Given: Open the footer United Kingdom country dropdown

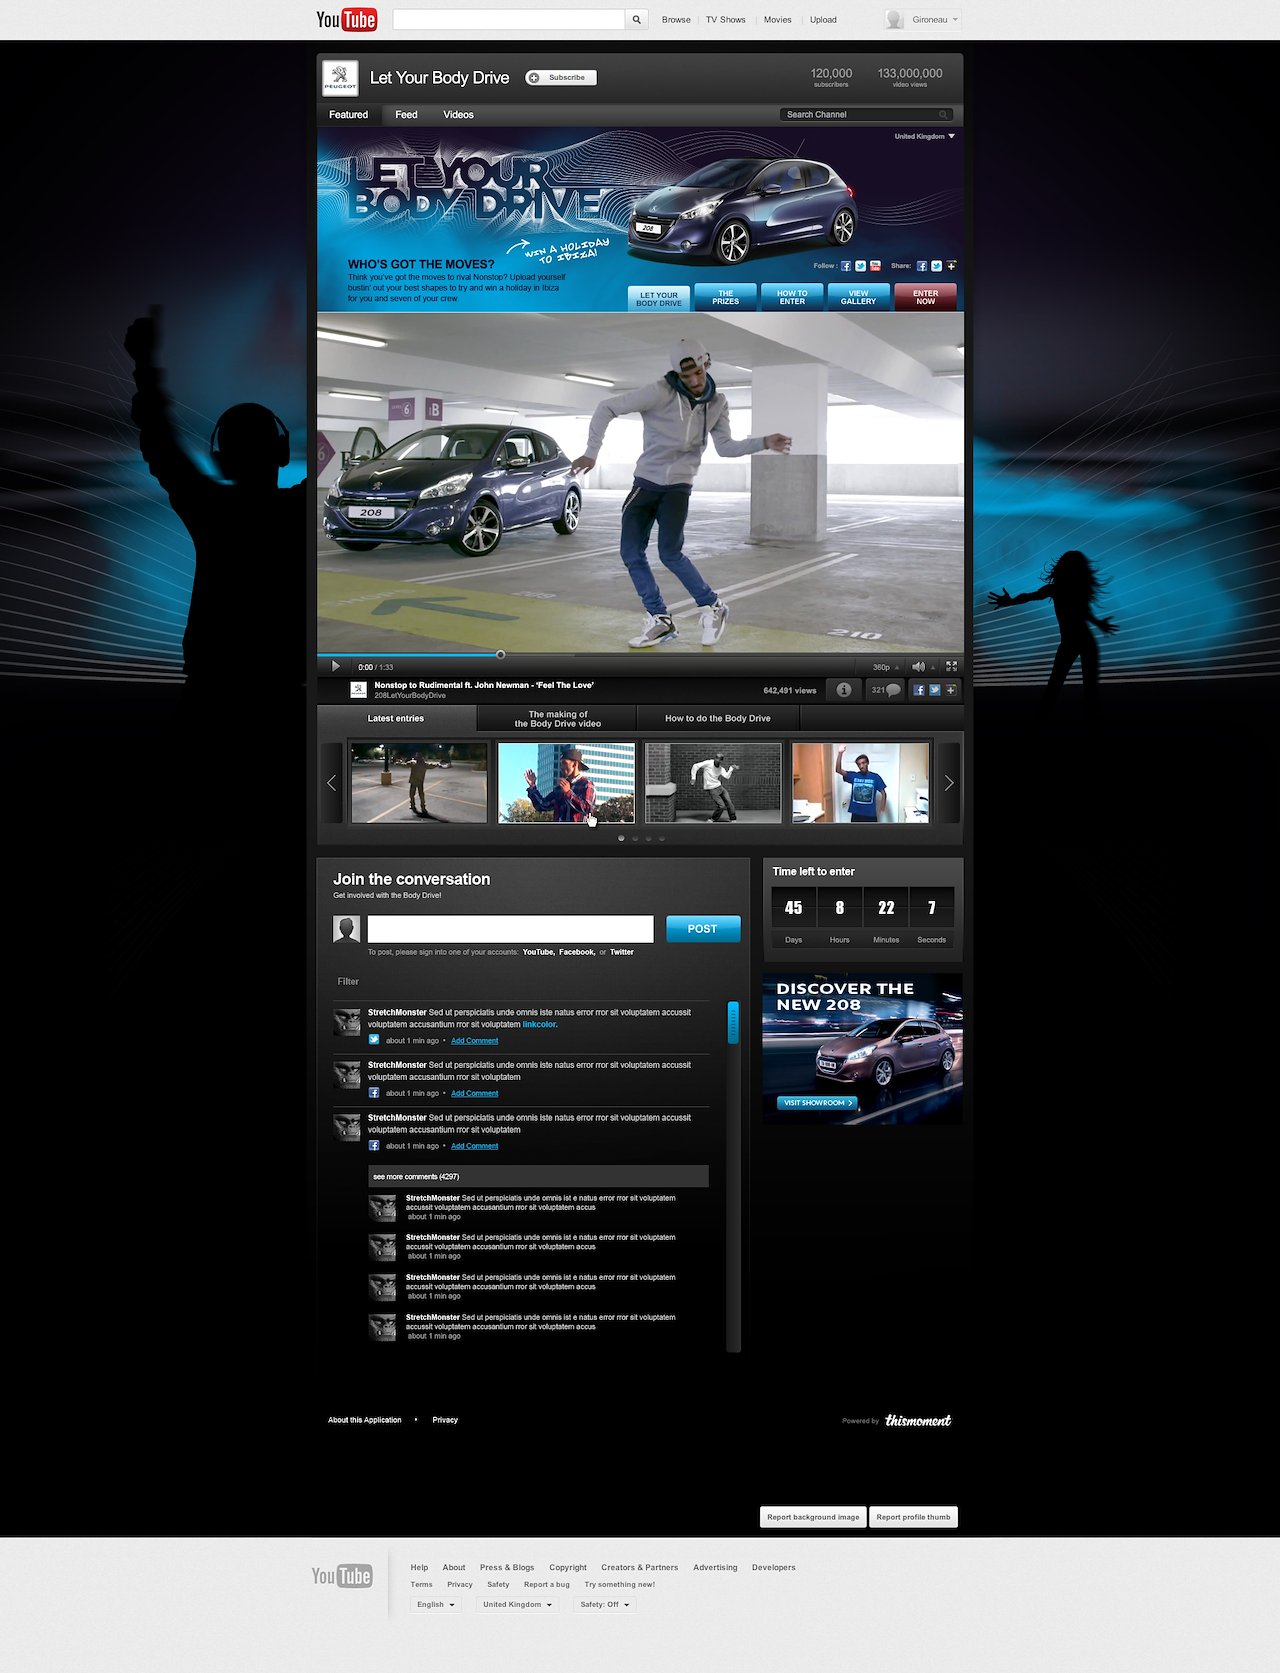Looking at the screenshot, I should [x=517, y=1604].
